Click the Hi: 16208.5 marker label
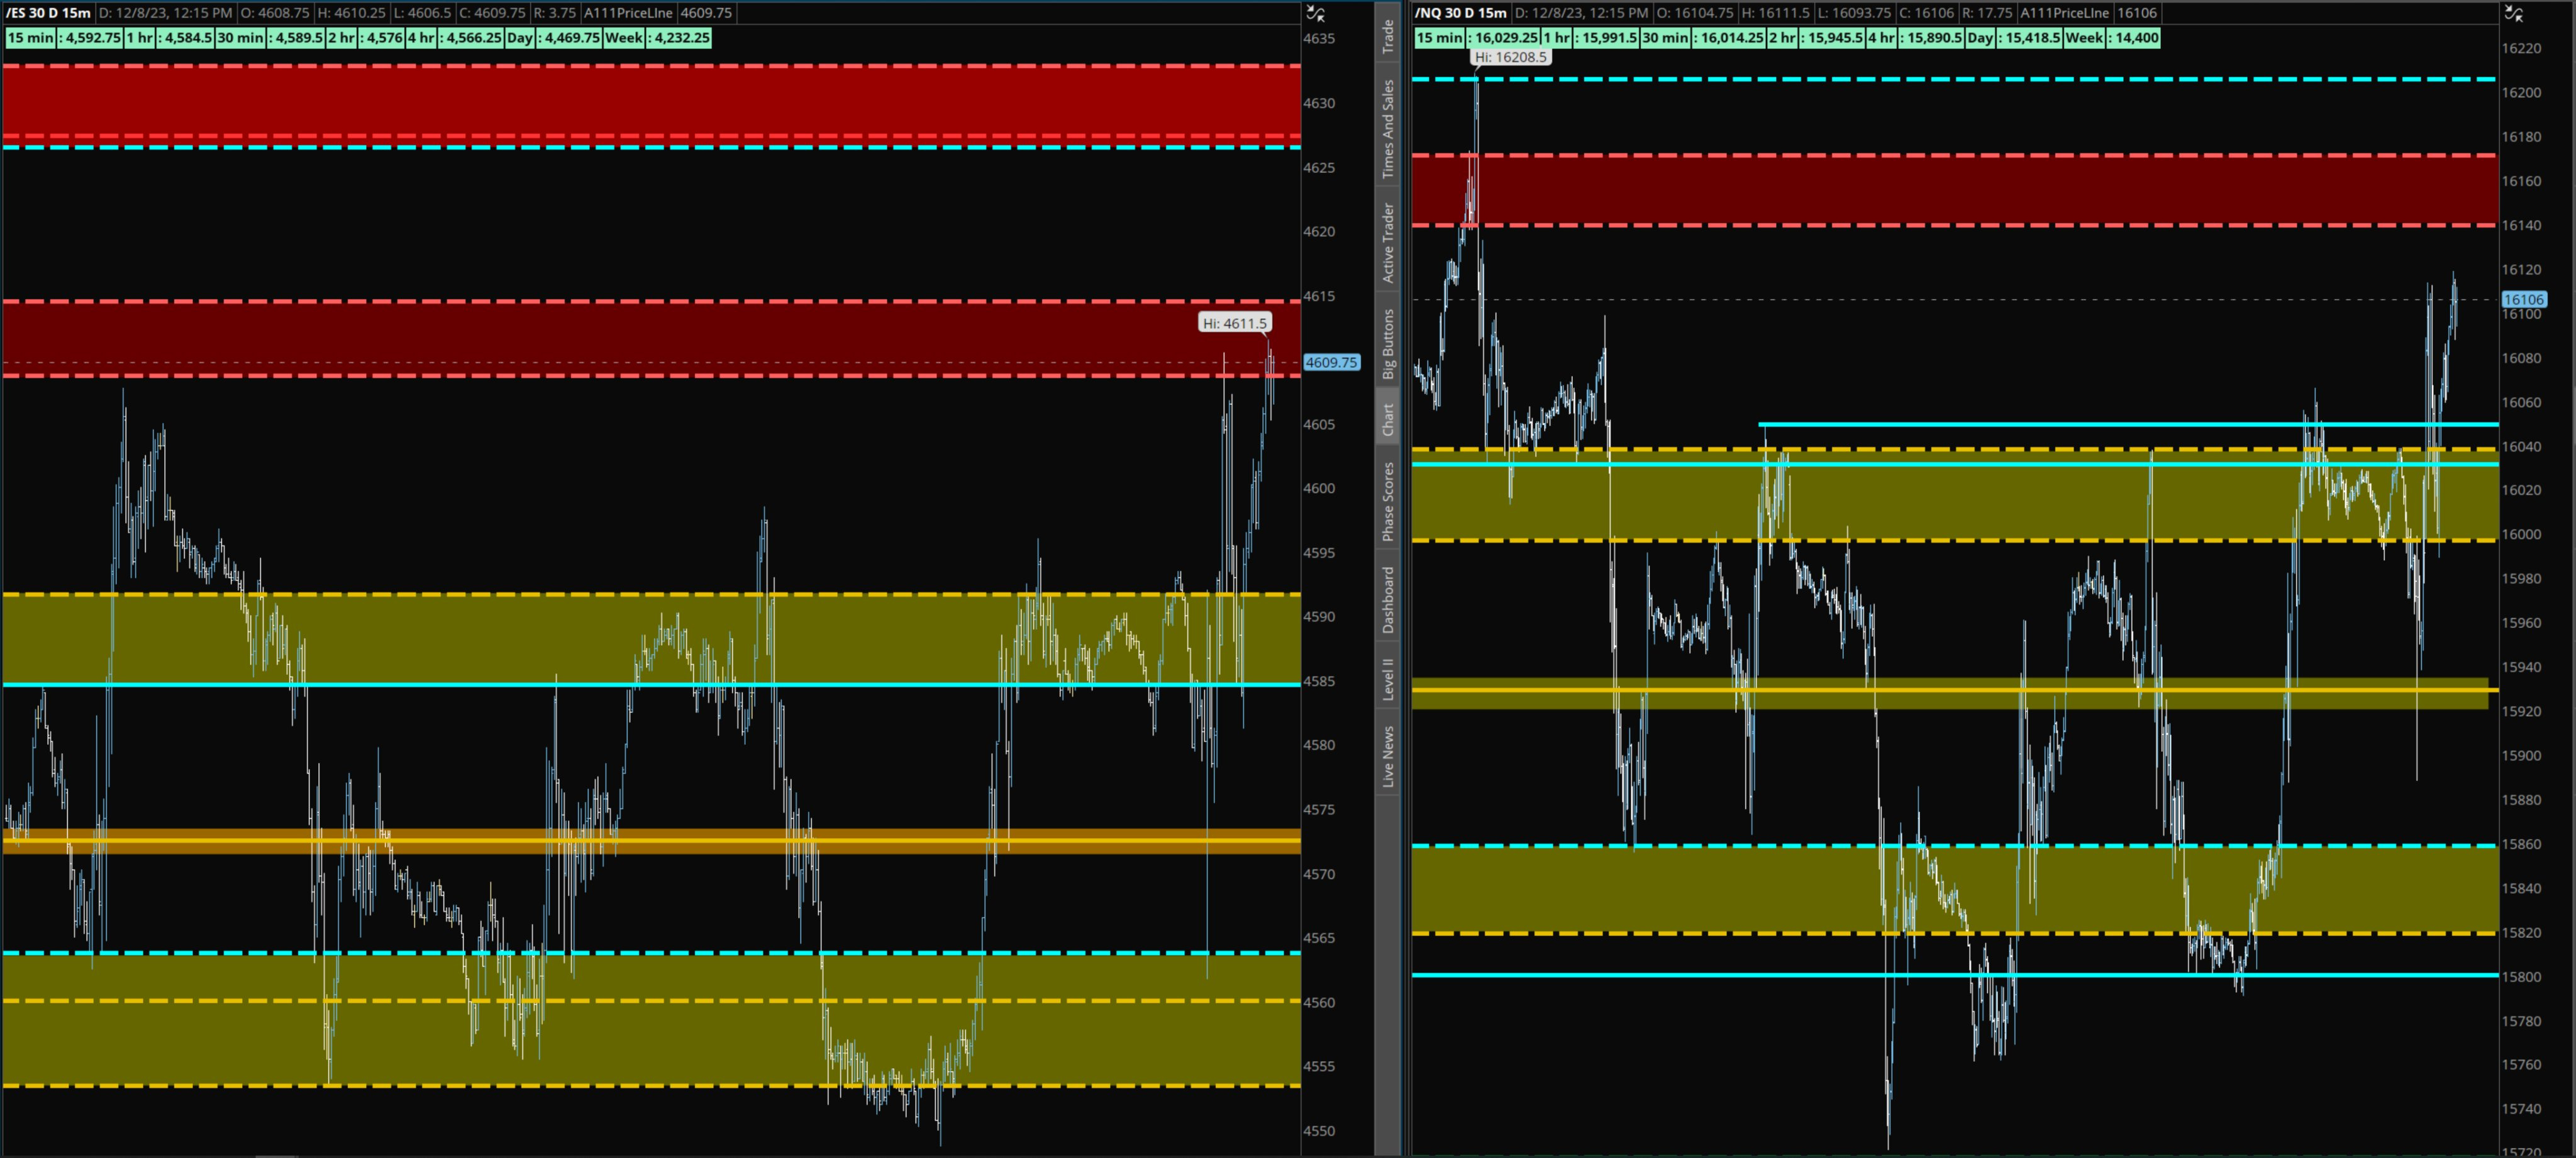The width and height of the screenshot is (2576, 1158). pos(1513,57)
